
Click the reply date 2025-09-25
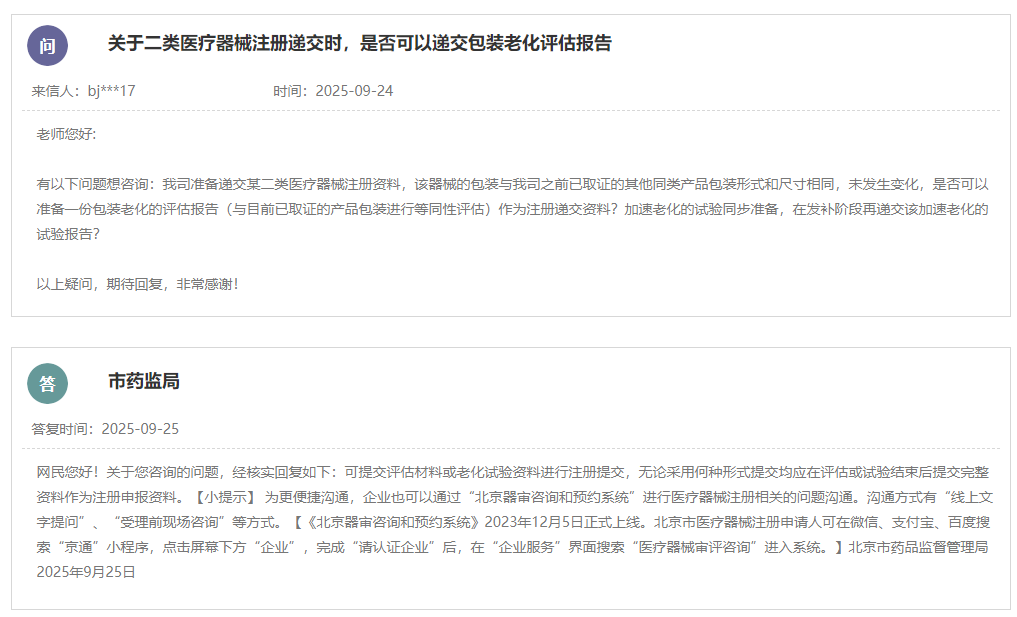(140, 429)
